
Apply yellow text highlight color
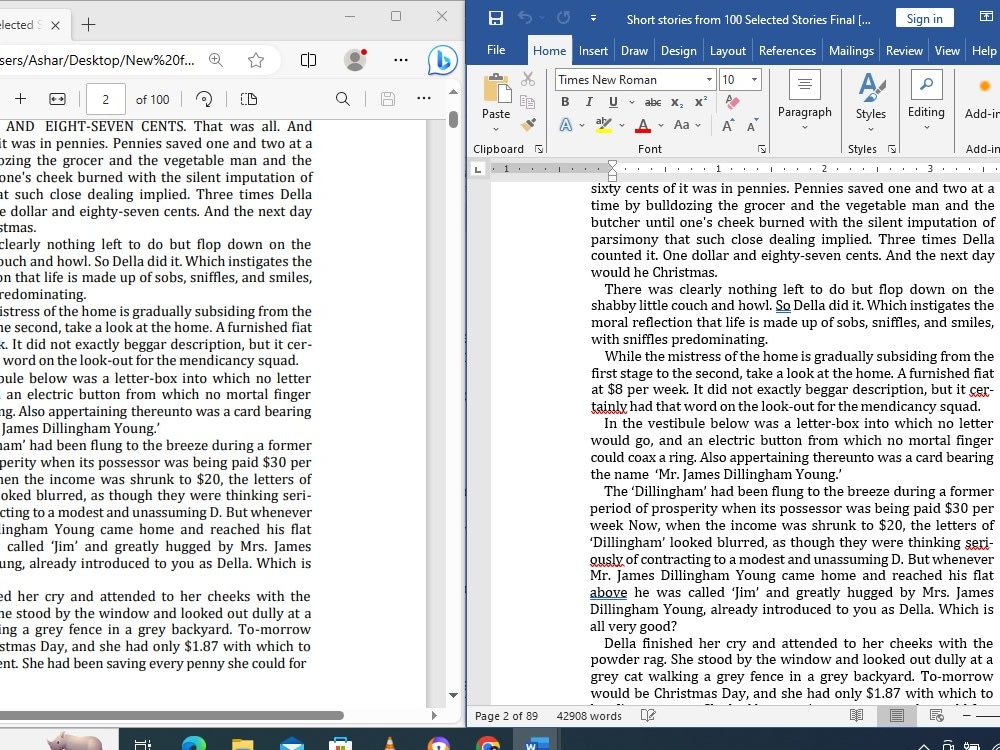pos(603,125)
